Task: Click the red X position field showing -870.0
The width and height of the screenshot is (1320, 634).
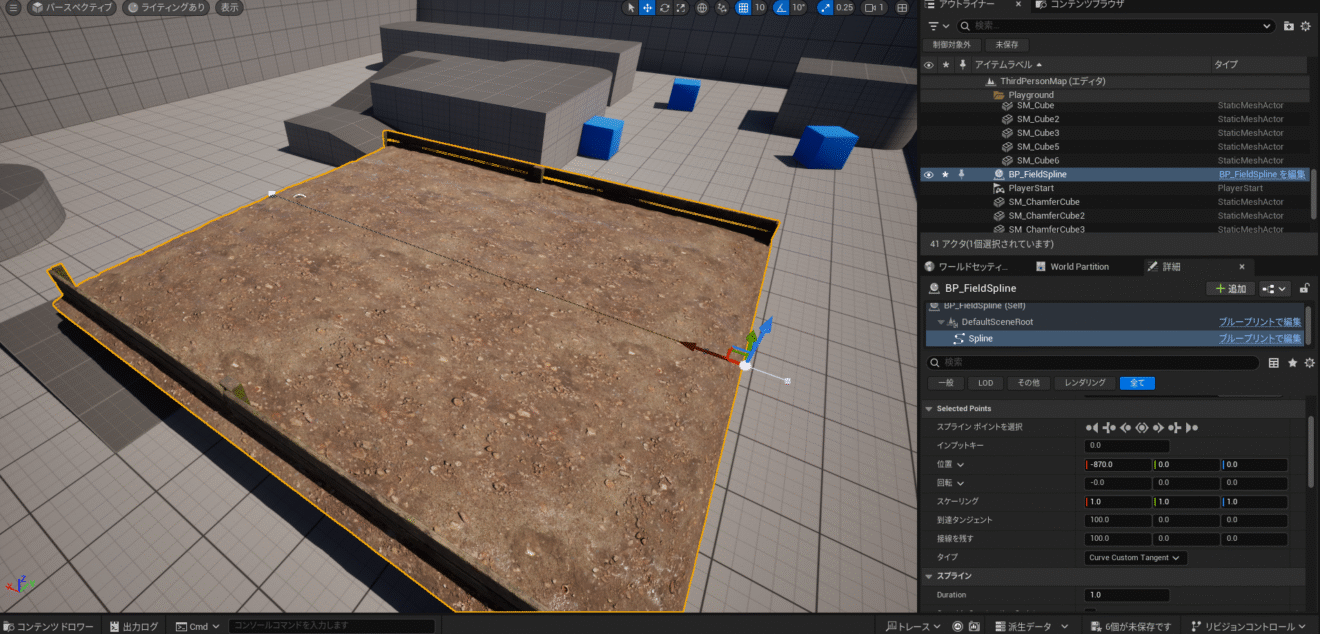Action: pos(1117,463)
